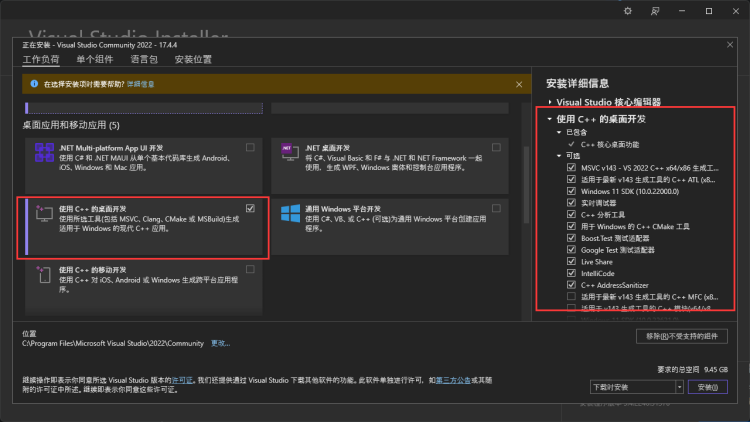This screenshot has width=750, height=422.
Task: Open the 许可证 license link
Action: coord(182,380)
